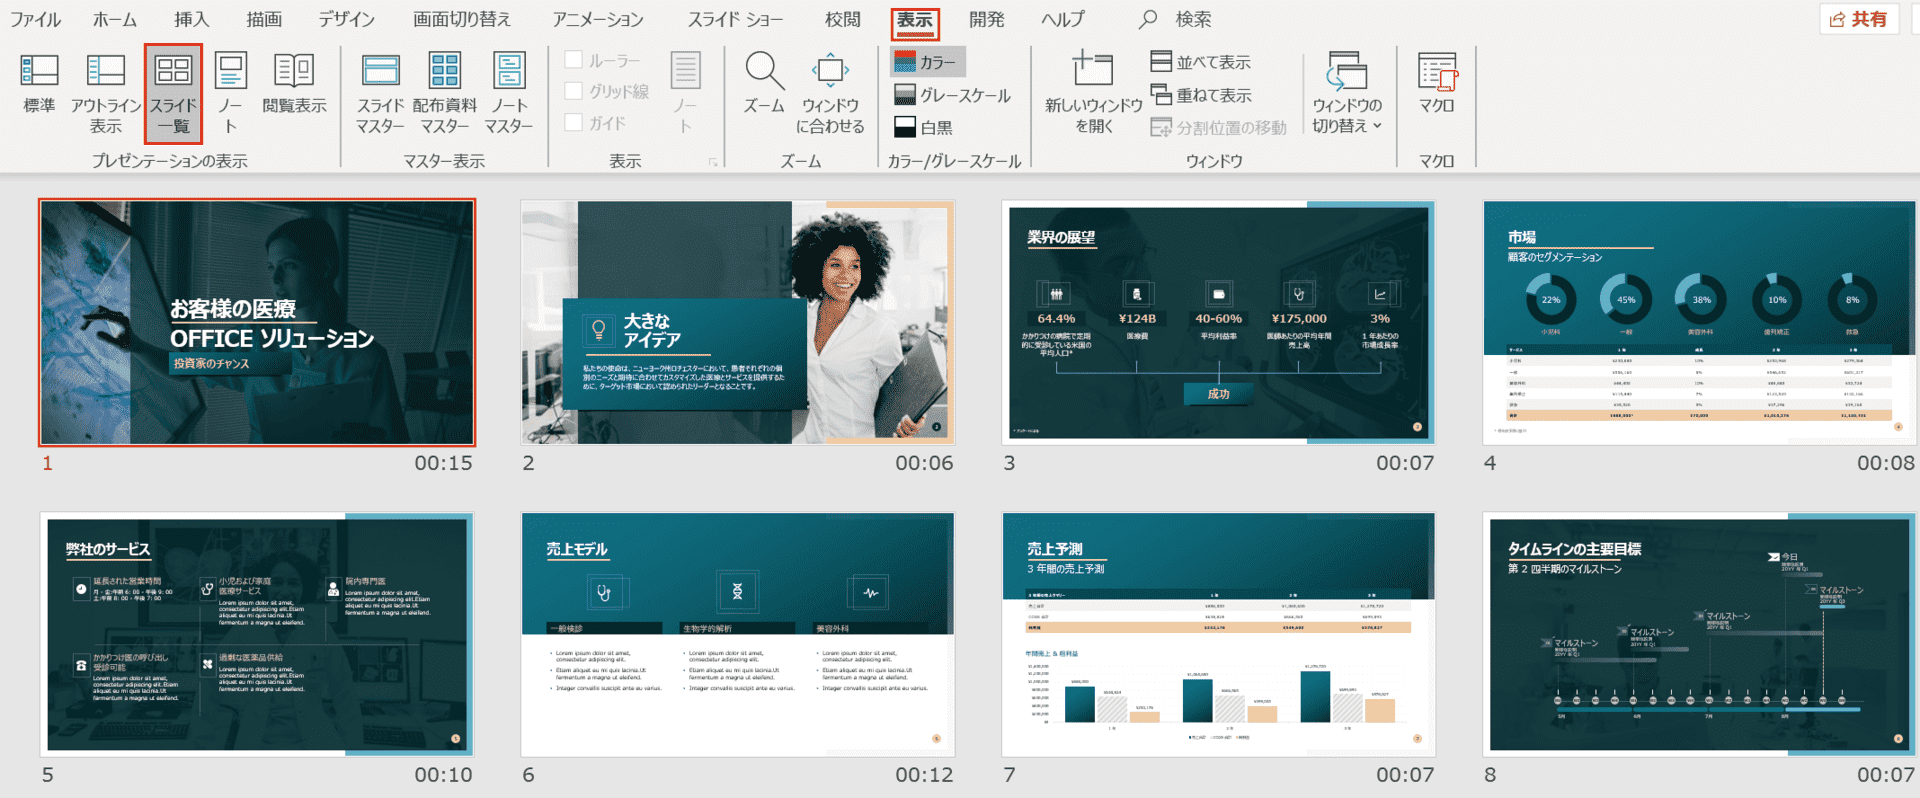
Task: Select slide 4 市場 thumbnail
Action: (x=1699, y=322)
